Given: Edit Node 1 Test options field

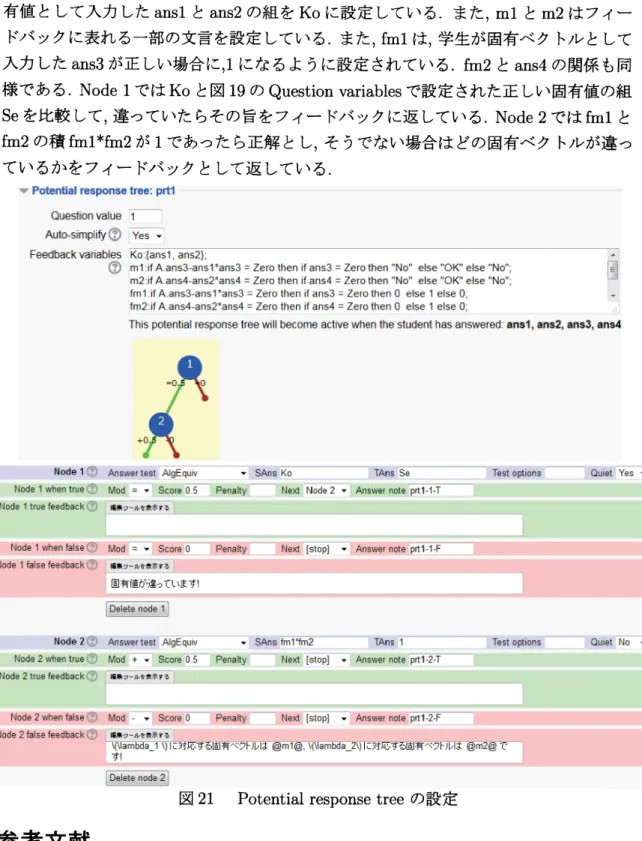Looking at the screenshot, I should coord(564,473).
